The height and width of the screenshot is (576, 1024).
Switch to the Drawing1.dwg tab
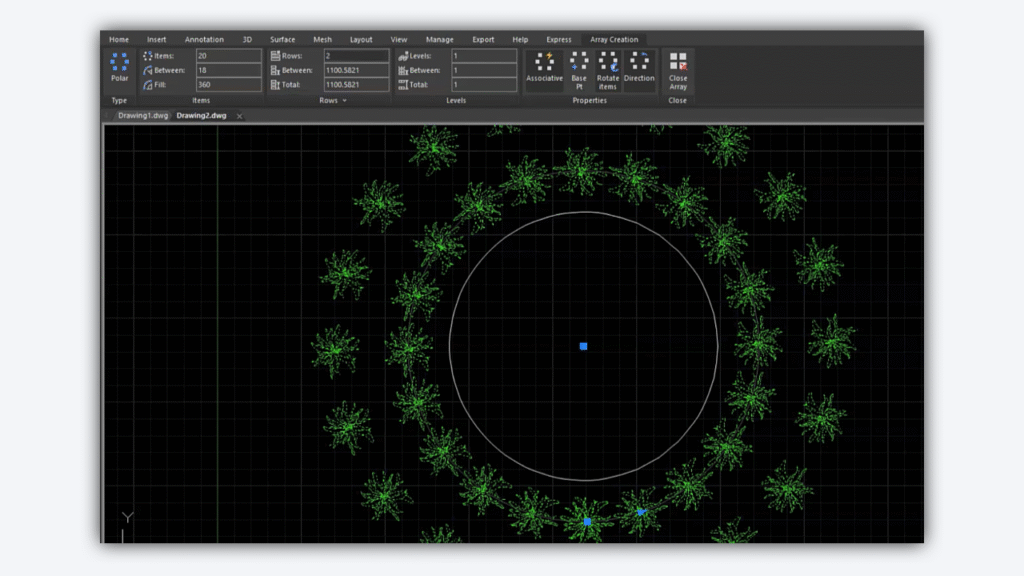[x=143, y=116]
